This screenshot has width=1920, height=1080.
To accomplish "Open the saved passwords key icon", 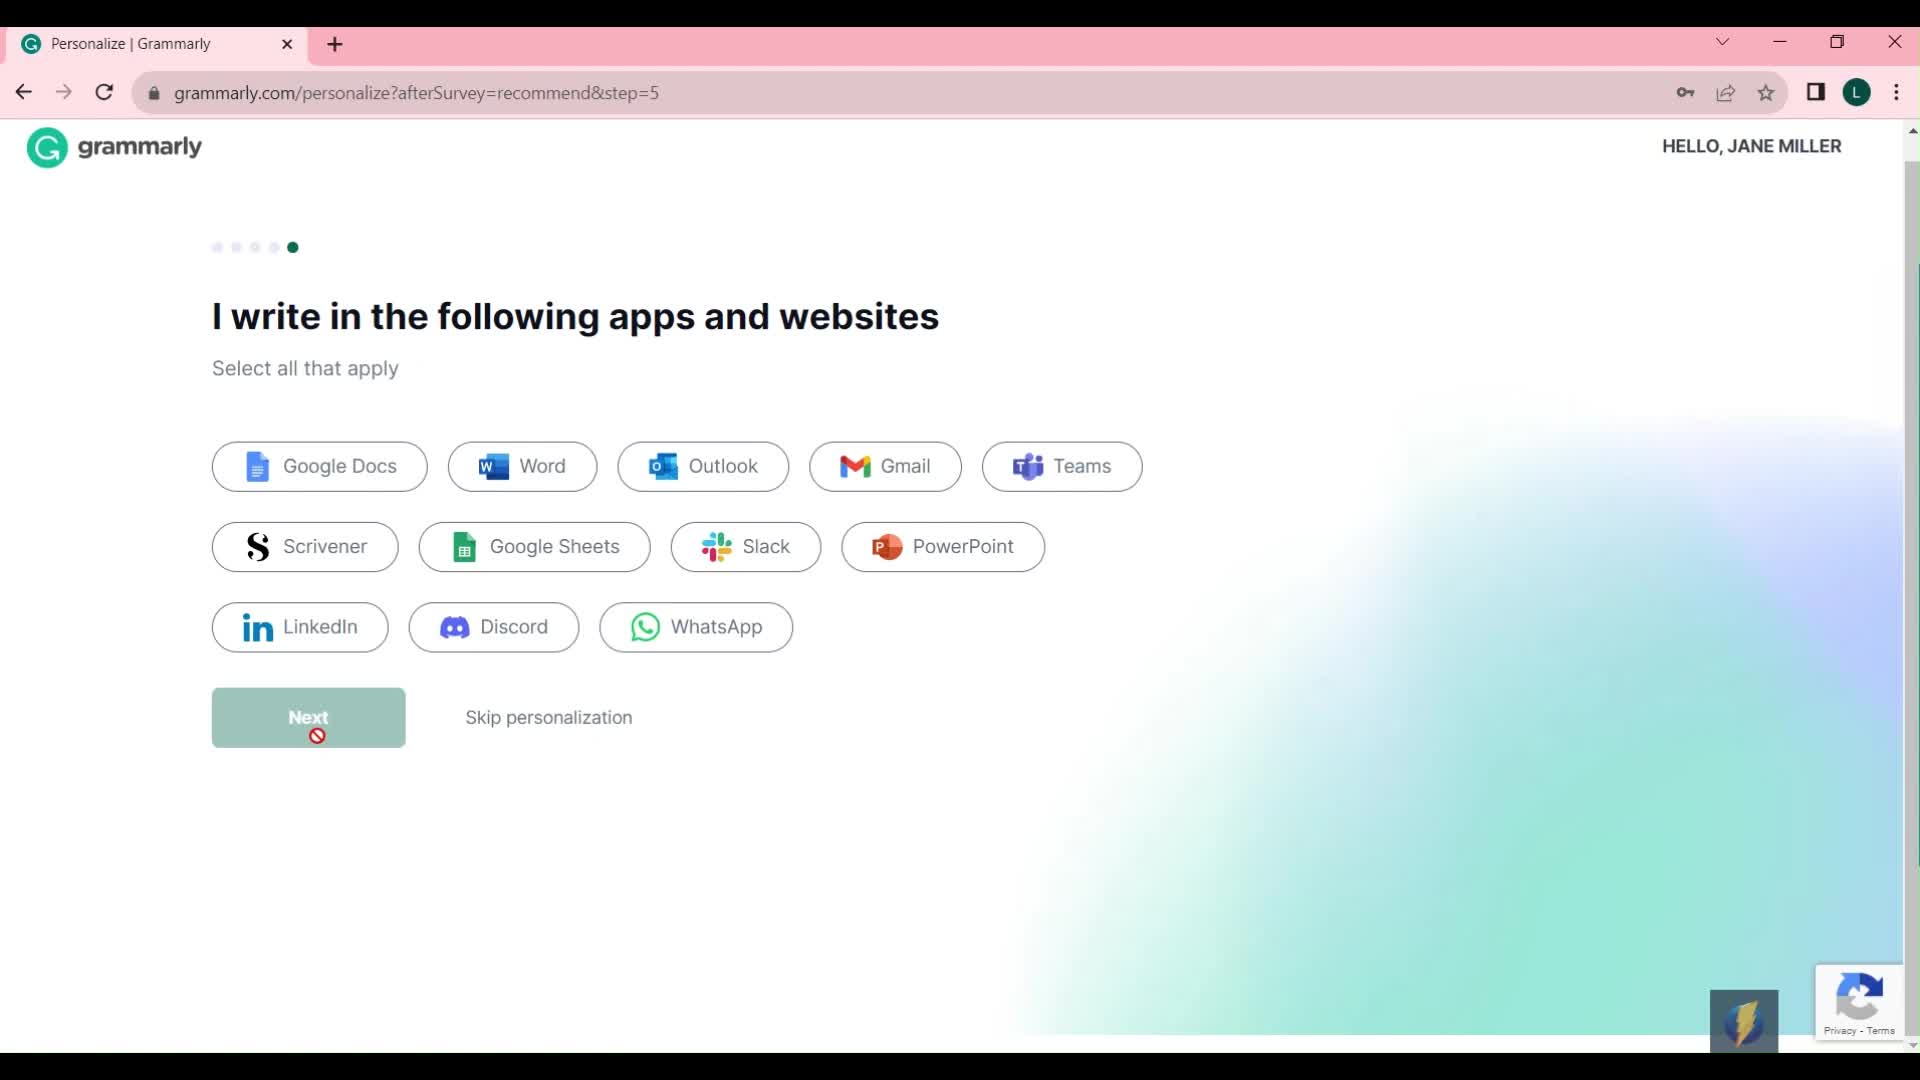I will pos(1685,93).
